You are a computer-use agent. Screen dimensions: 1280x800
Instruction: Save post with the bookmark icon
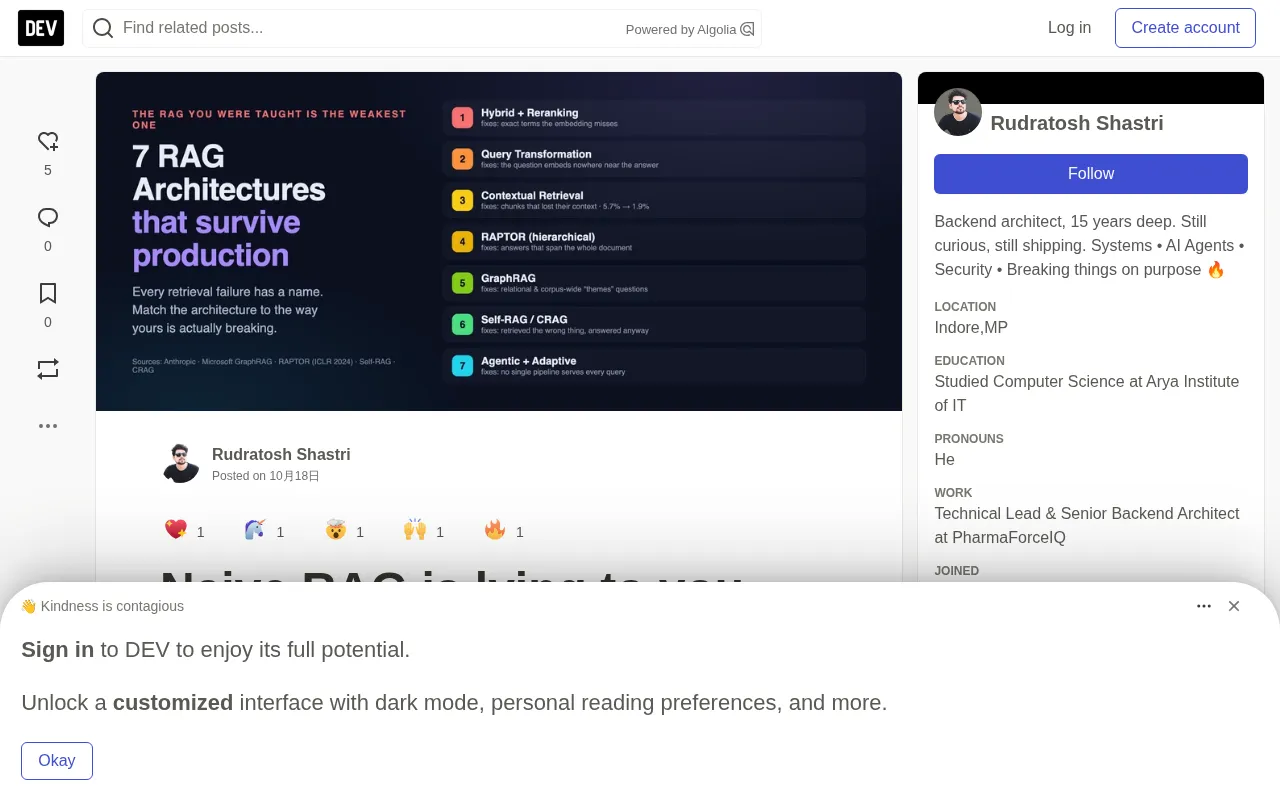click(48, 293)
